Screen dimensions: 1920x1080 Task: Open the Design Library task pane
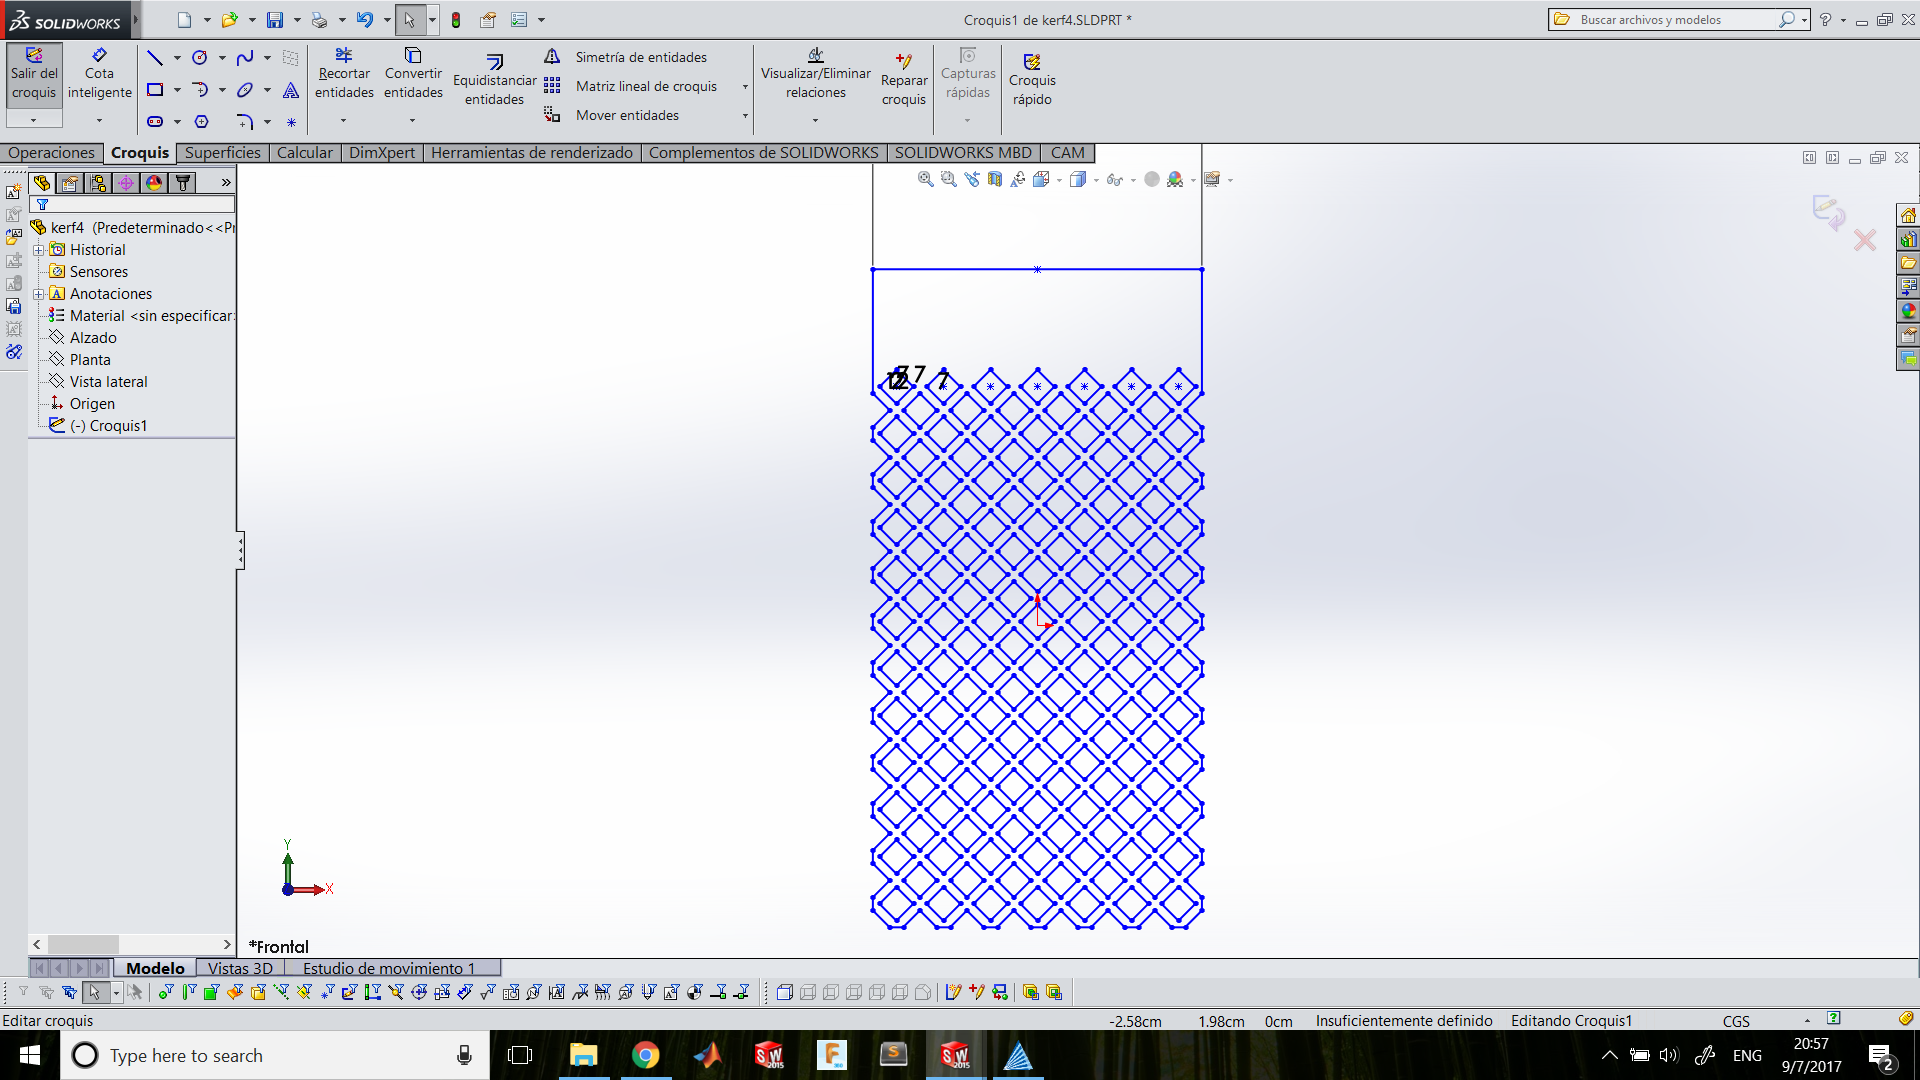(x=1908, y=240)
